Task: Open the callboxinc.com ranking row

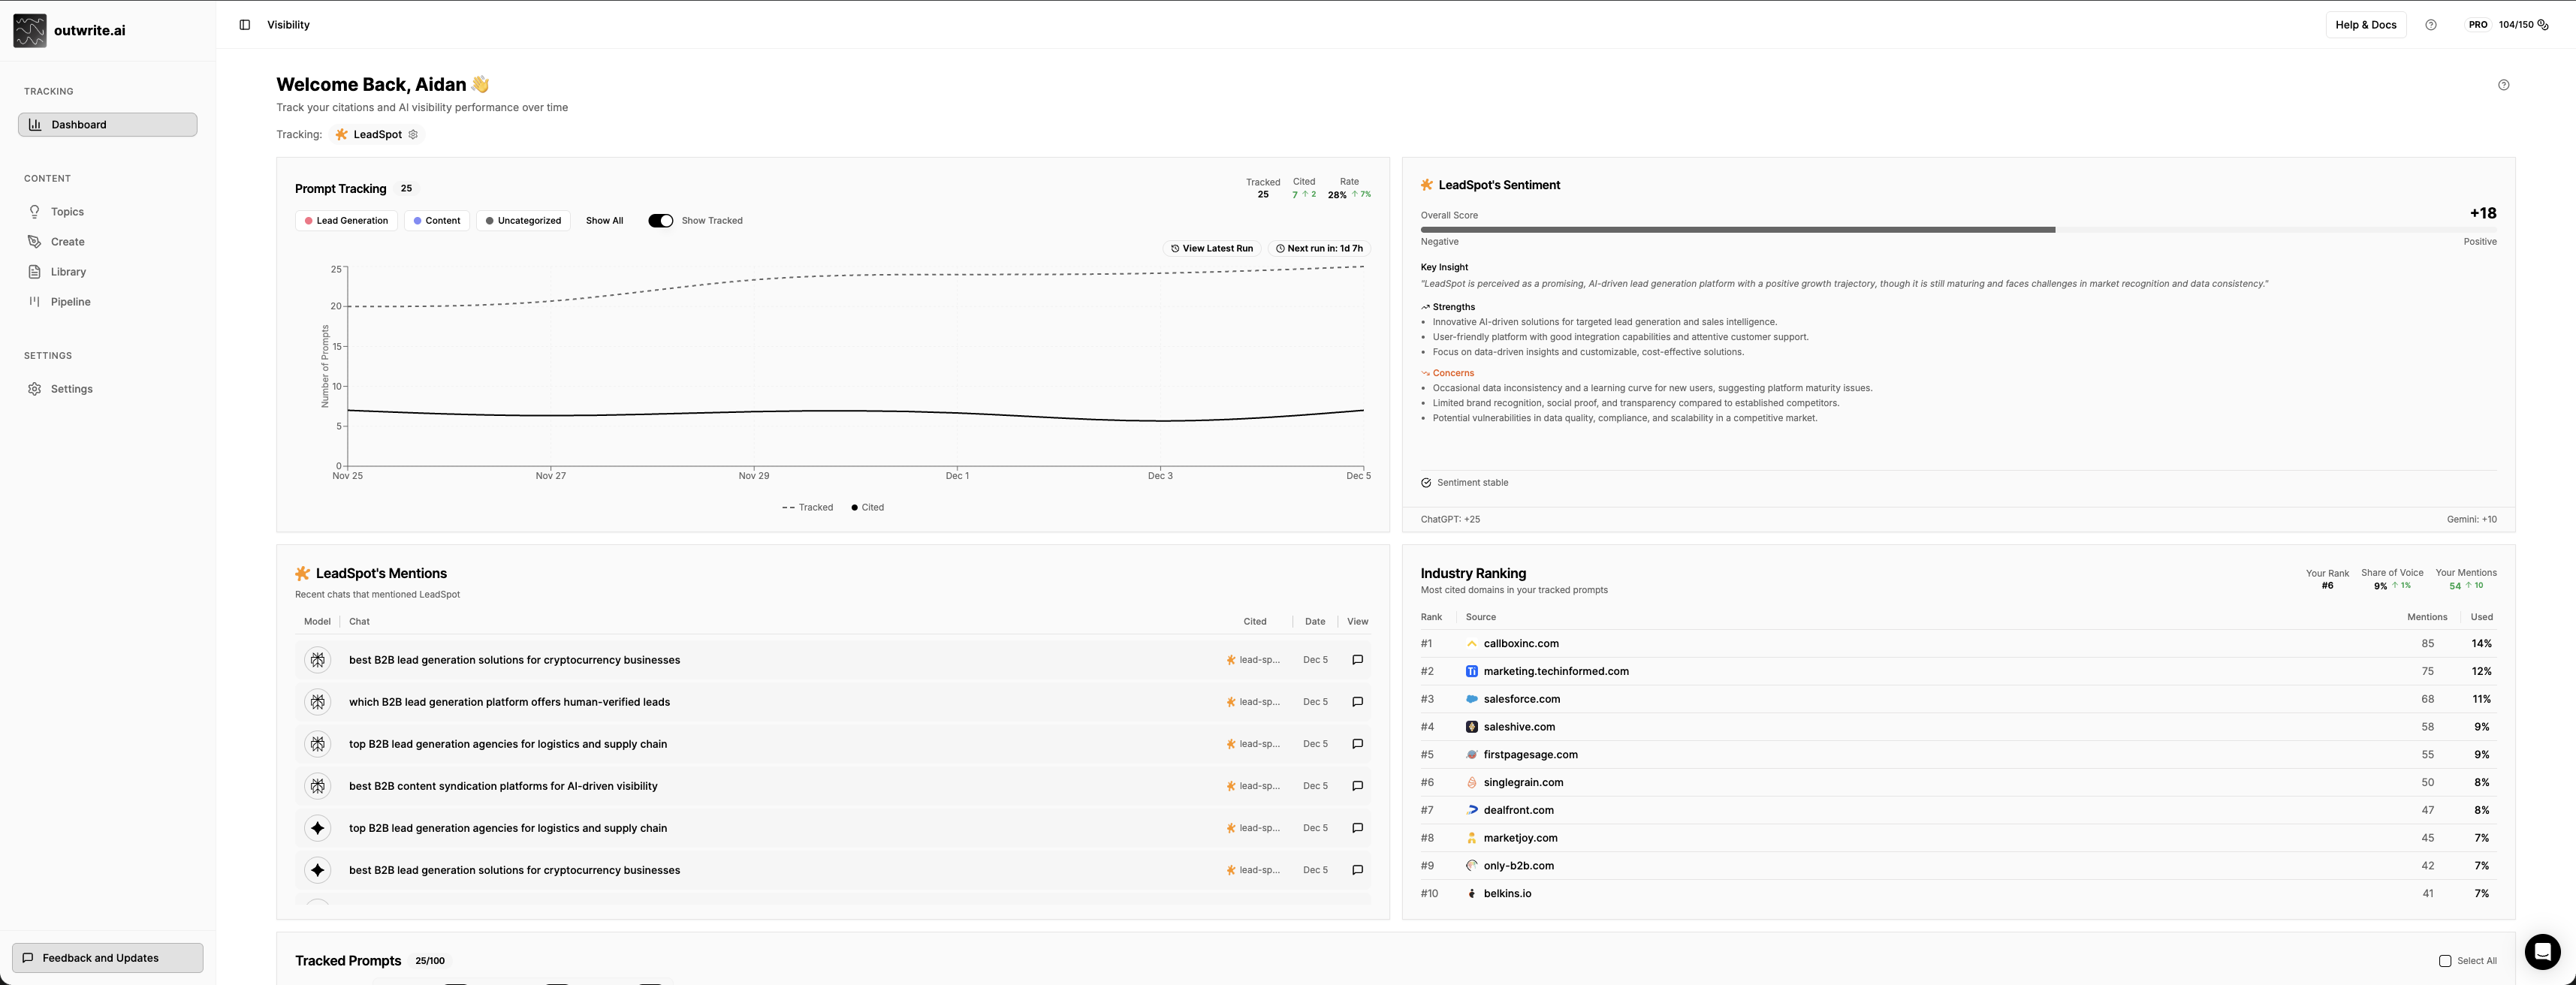Action: point(1520,644)
